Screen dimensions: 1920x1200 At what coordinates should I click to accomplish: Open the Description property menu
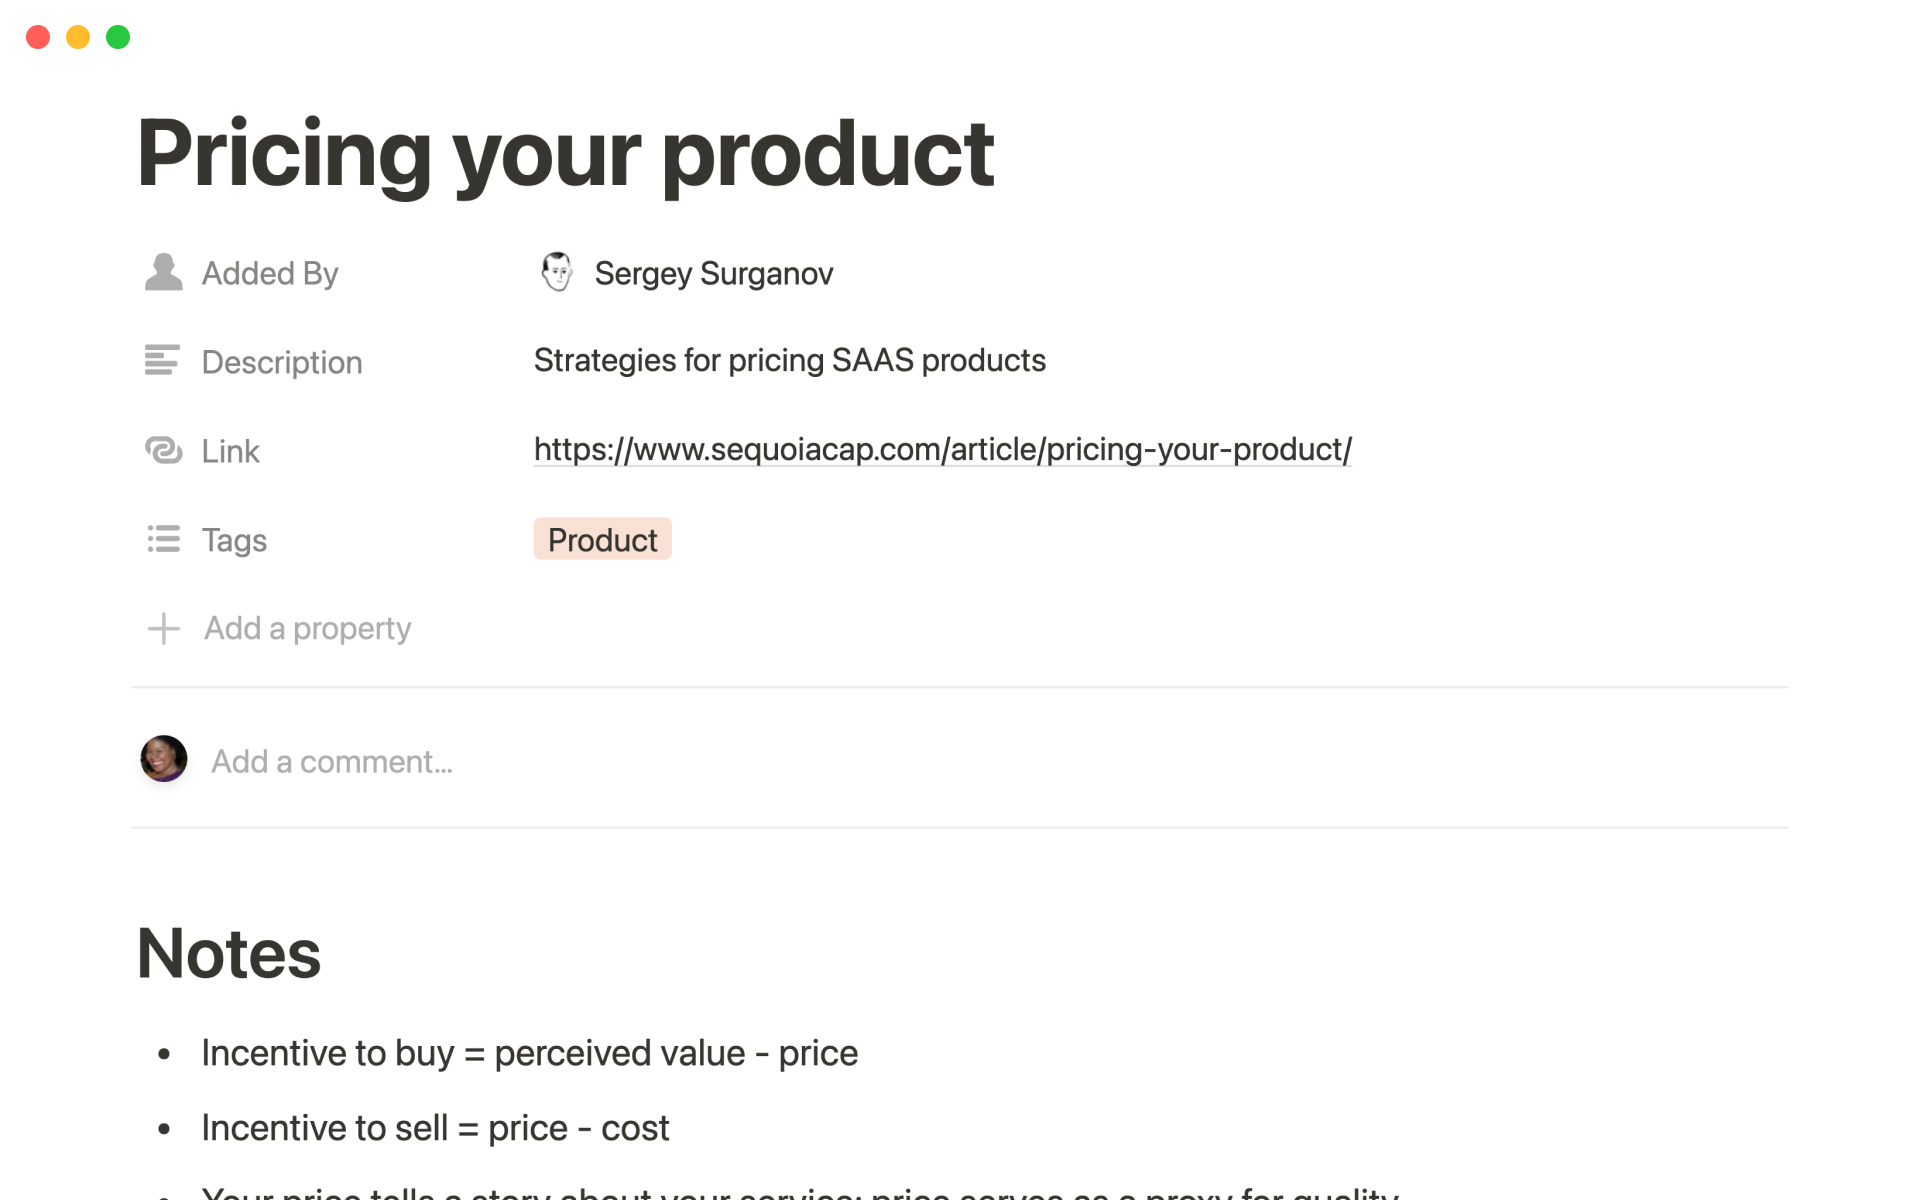coord(282,362)
